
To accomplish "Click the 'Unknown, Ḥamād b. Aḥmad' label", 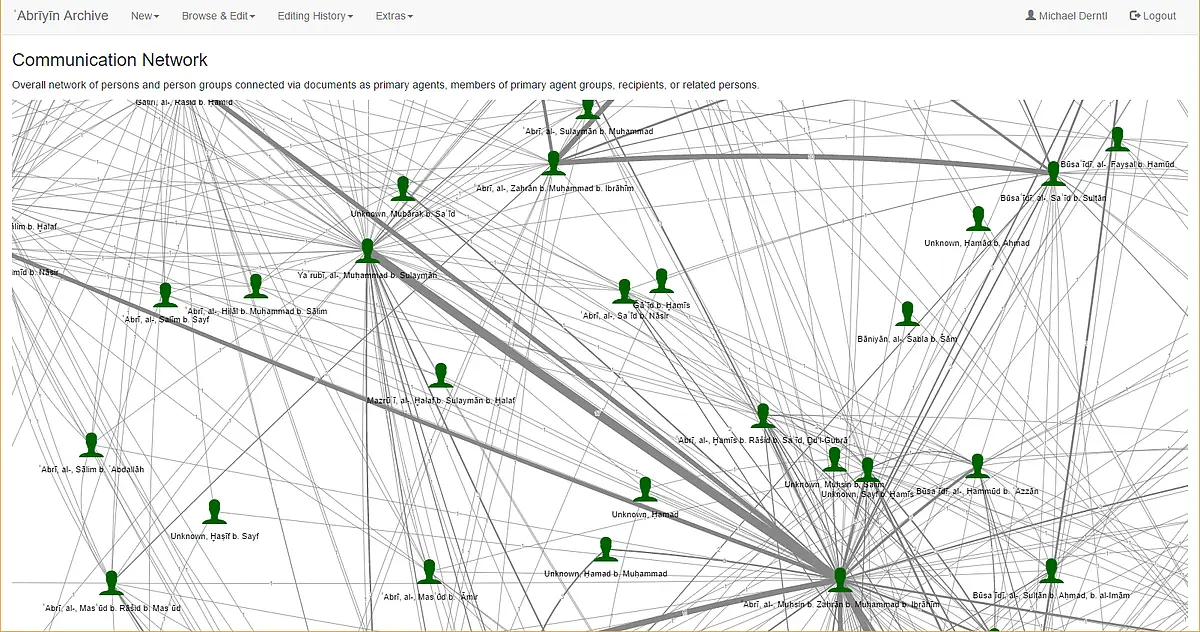I will pyautogui.click(x=976, y=243).
